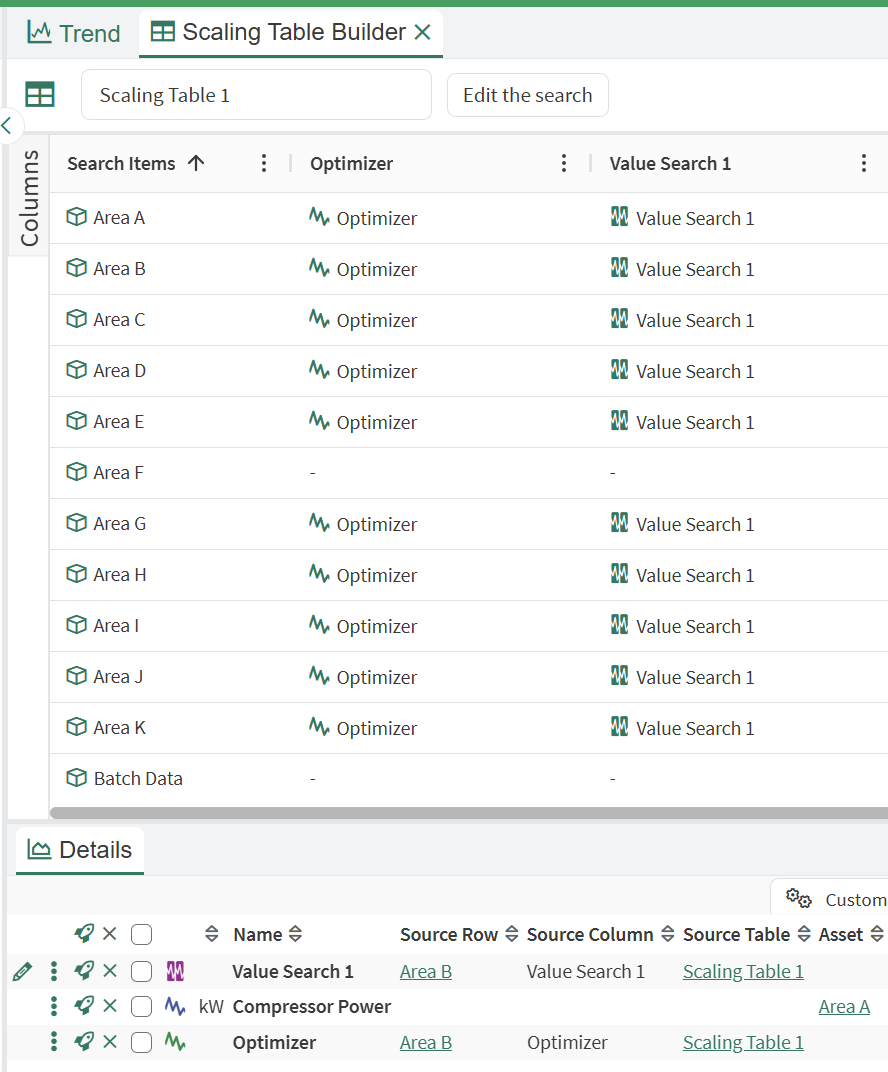
Task: Click the scaling table grid icon
Action: (x=40, y=94)
